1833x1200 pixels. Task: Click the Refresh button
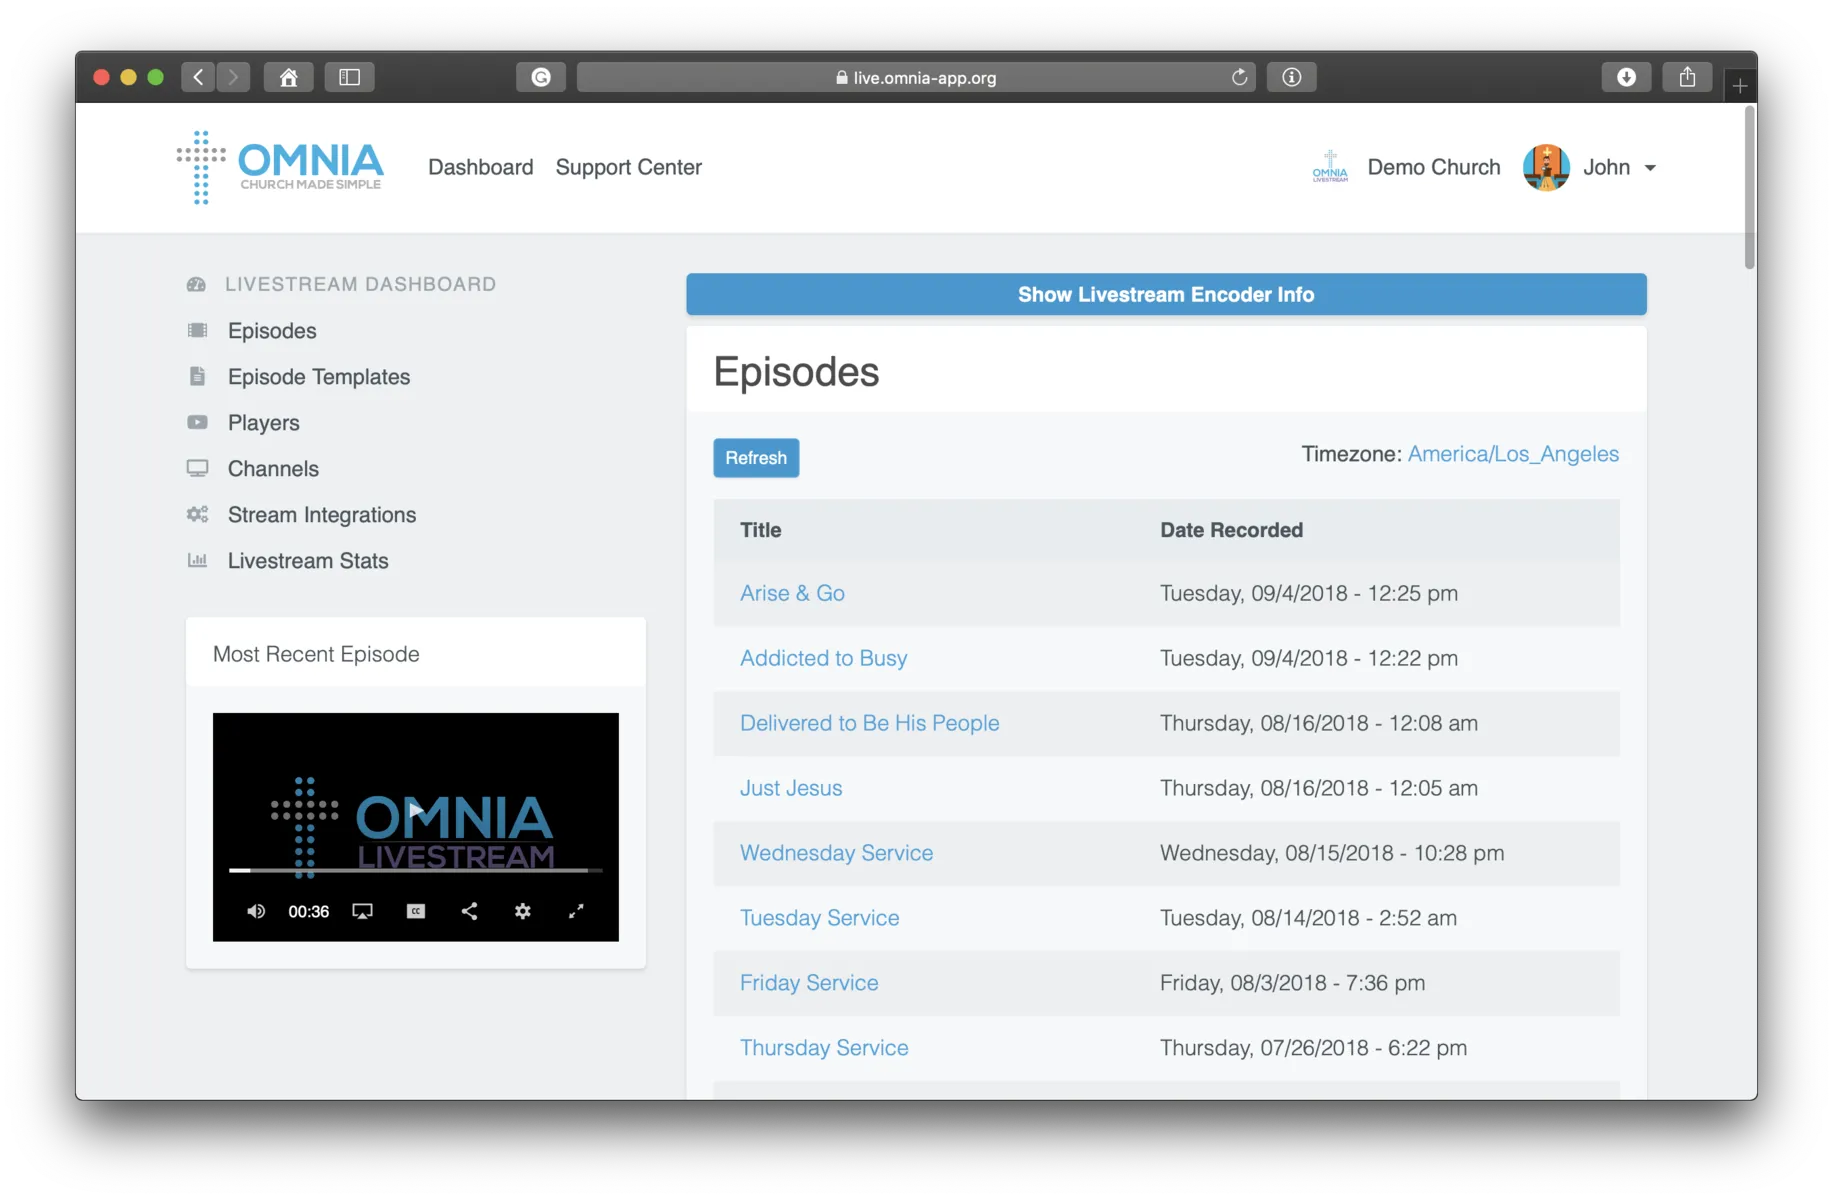pos(755,458)
